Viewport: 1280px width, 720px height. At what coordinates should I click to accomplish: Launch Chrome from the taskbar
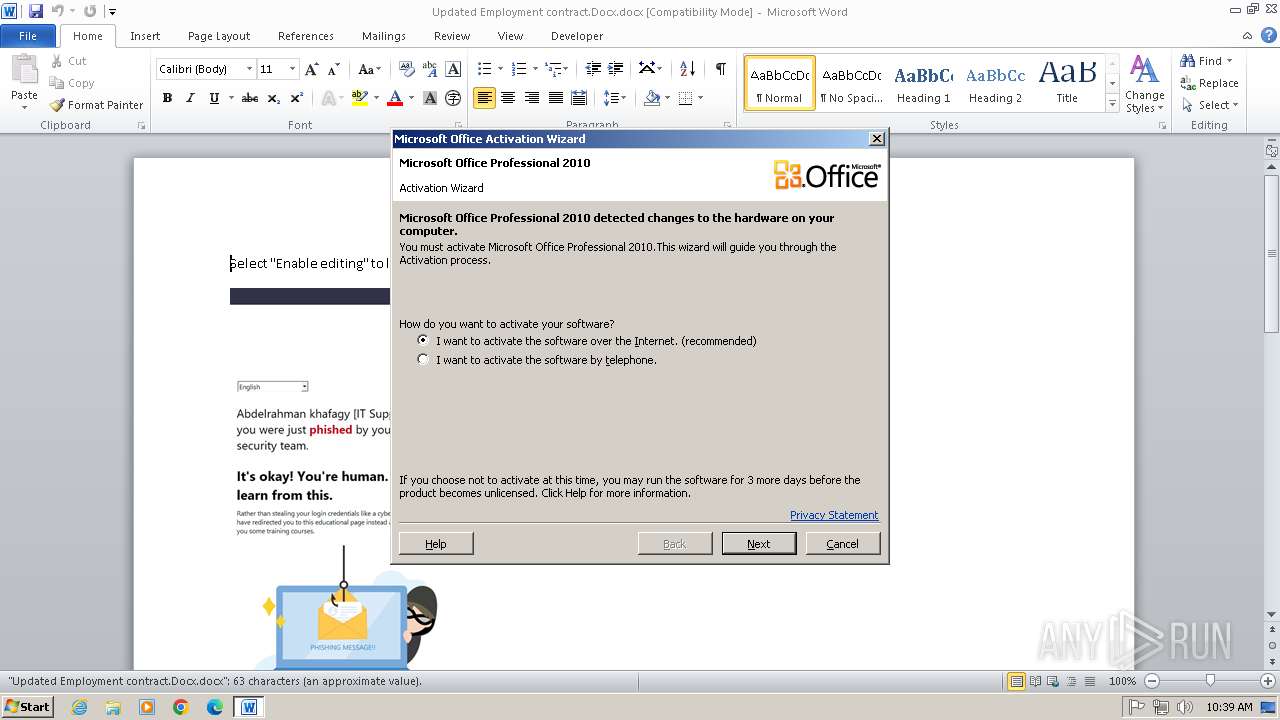point(181,707)
